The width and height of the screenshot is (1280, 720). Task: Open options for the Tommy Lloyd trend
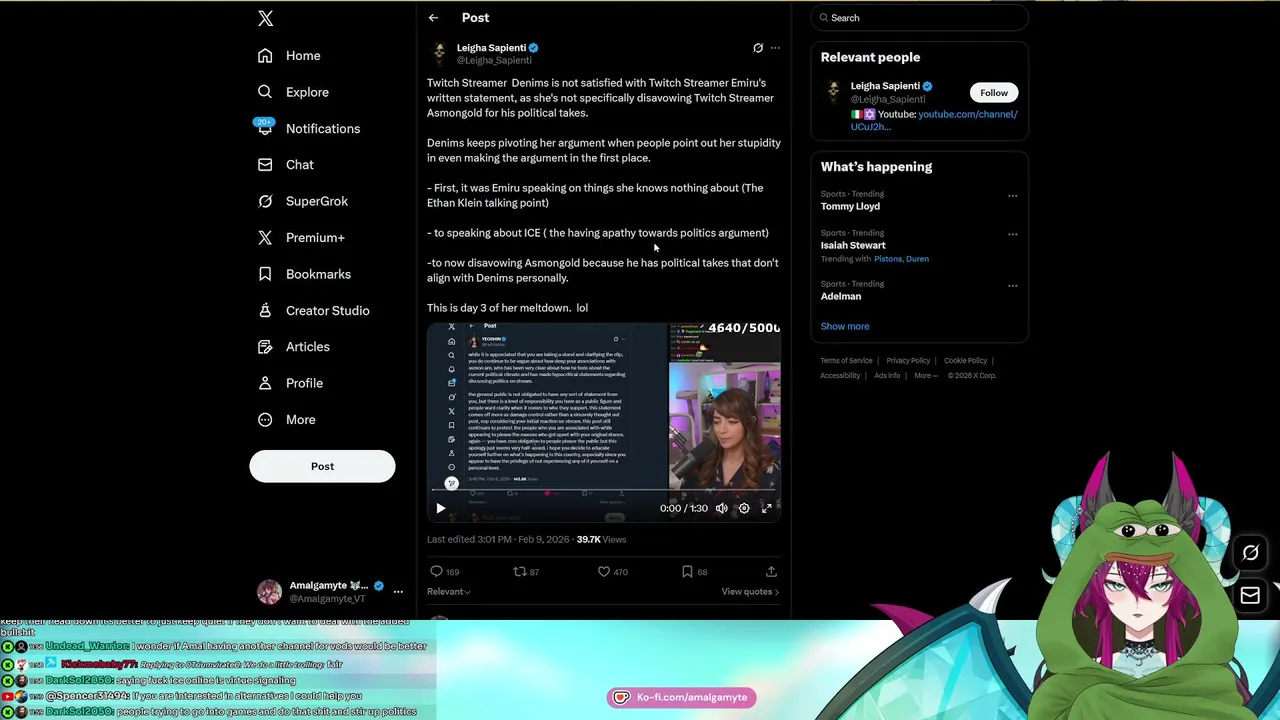(x=1012, y=196)
